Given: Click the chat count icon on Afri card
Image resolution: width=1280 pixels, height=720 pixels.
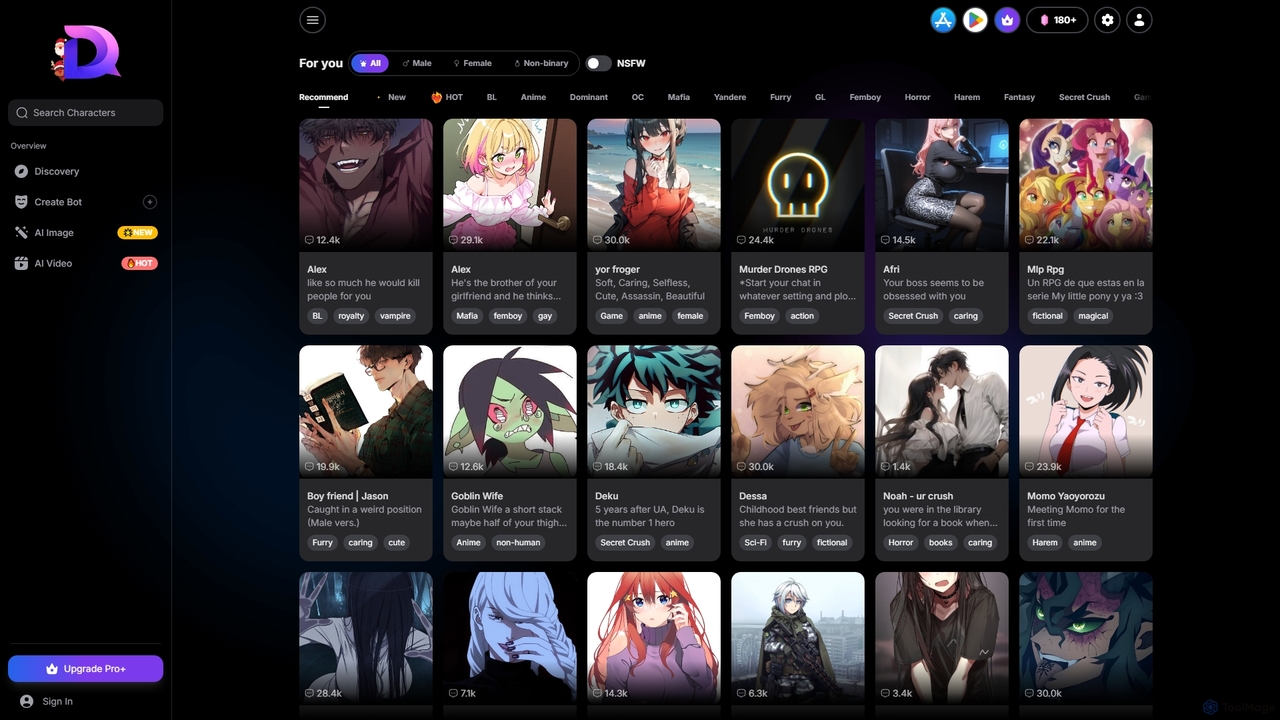Looking at the screenshot, I should point(886,240).
